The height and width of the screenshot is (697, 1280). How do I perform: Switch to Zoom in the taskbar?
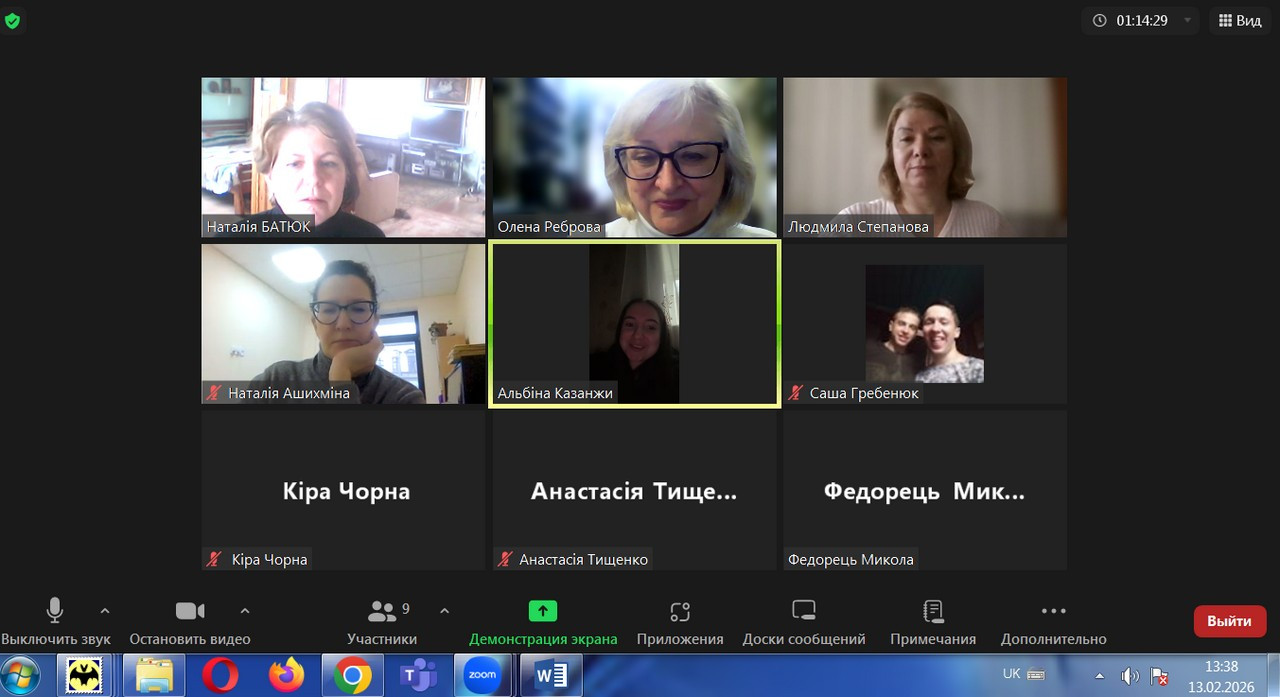tap(482, 676)
